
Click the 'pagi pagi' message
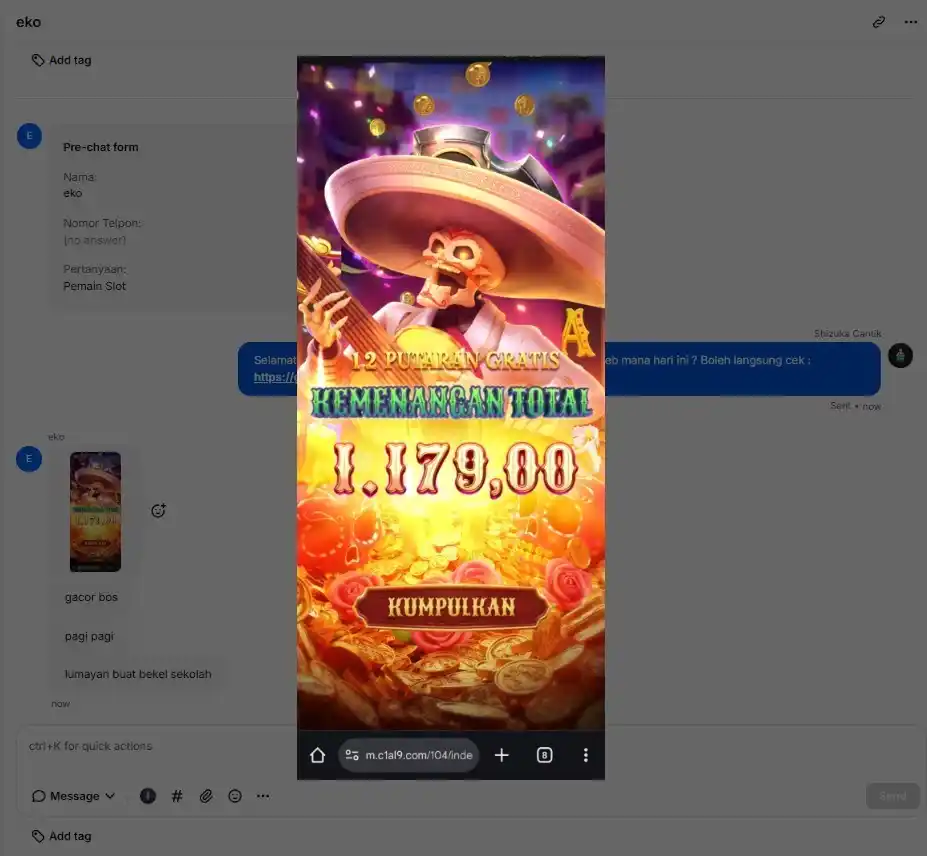tap(89, 637)
